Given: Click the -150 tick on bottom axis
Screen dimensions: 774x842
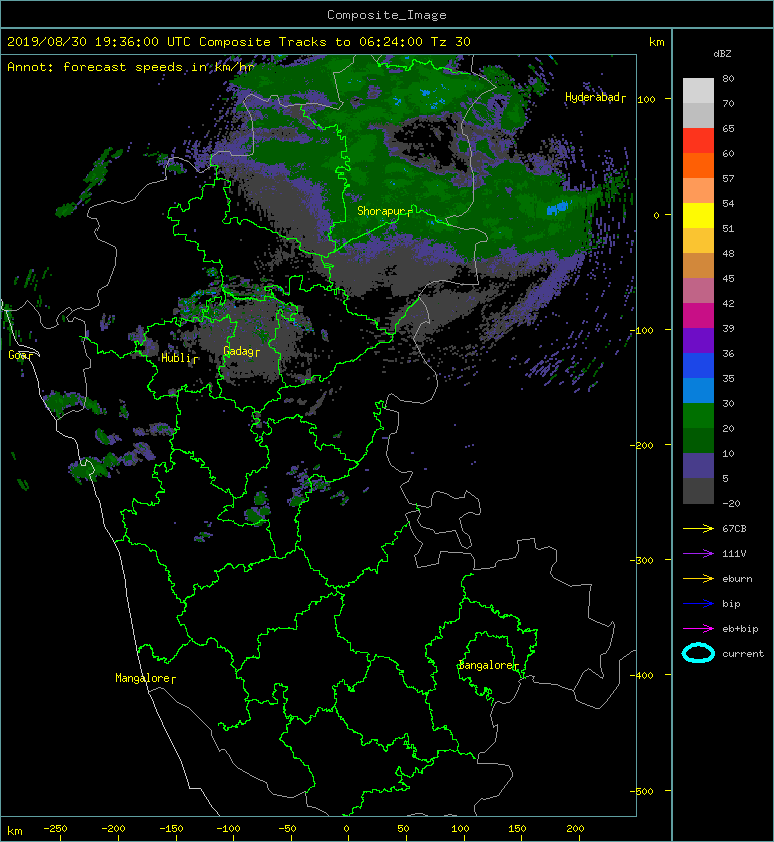Looking at the screenshot, I should tap(171, 829).
